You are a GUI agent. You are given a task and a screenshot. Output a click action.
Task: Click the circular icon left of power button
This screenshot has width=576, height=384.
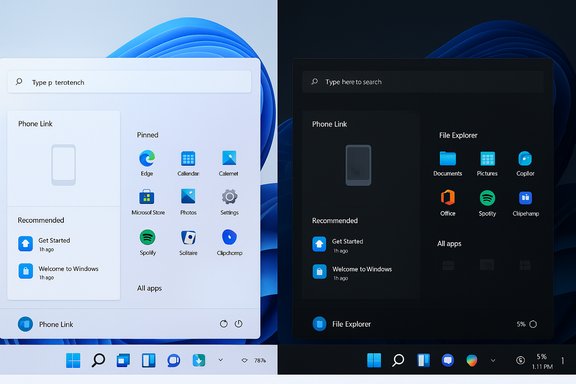click(x=223, y=324)
